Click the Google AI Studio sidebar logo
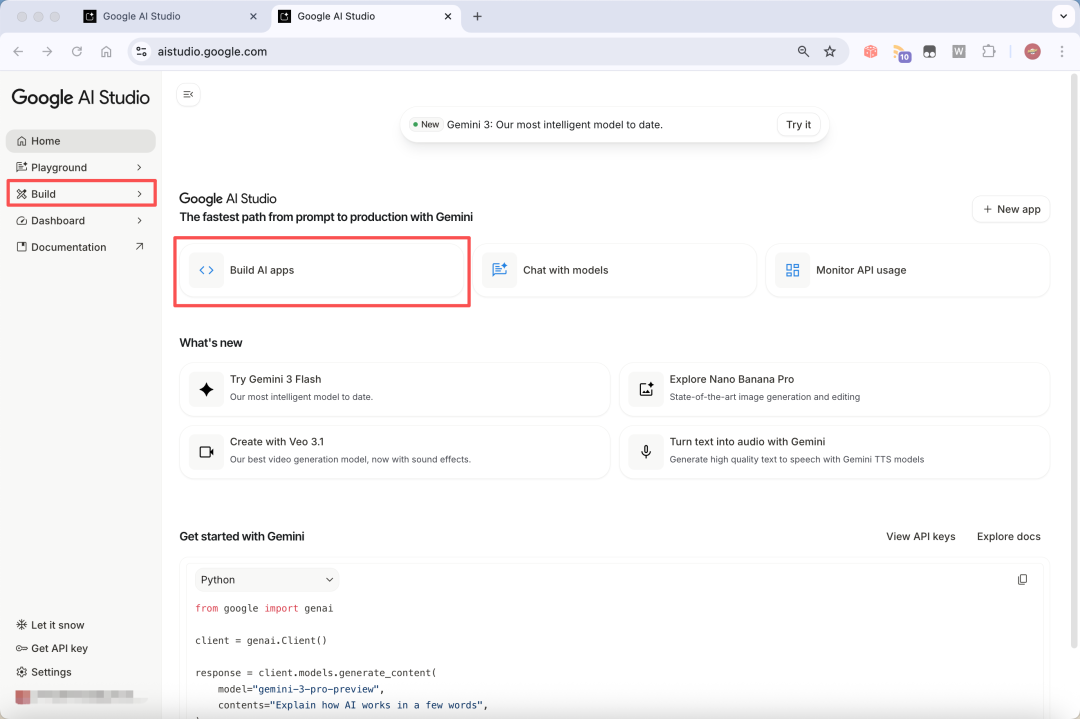The image size is (1080, 719). pos(81,98)
